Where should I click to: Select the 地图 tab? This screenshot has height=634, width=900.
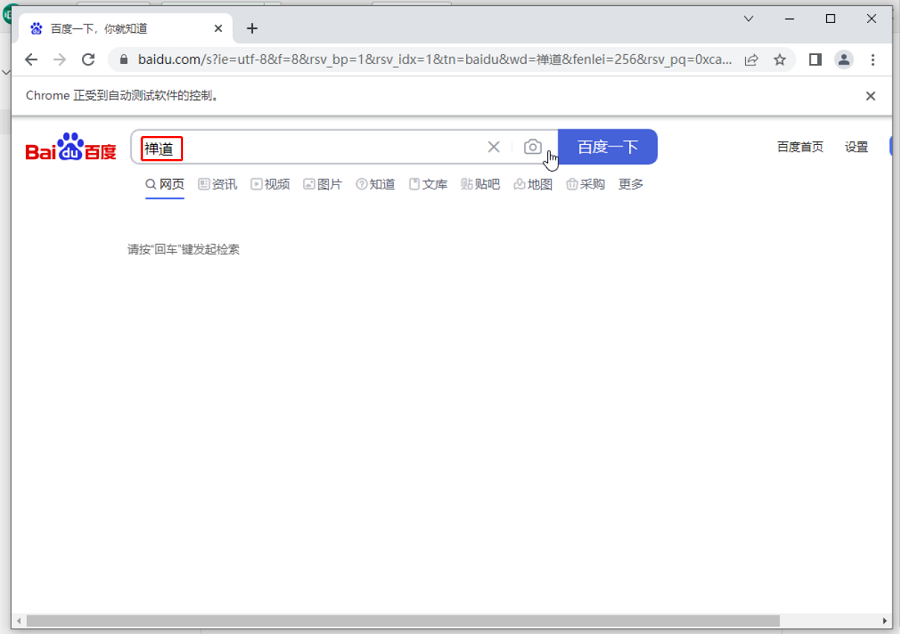point(533,184)
